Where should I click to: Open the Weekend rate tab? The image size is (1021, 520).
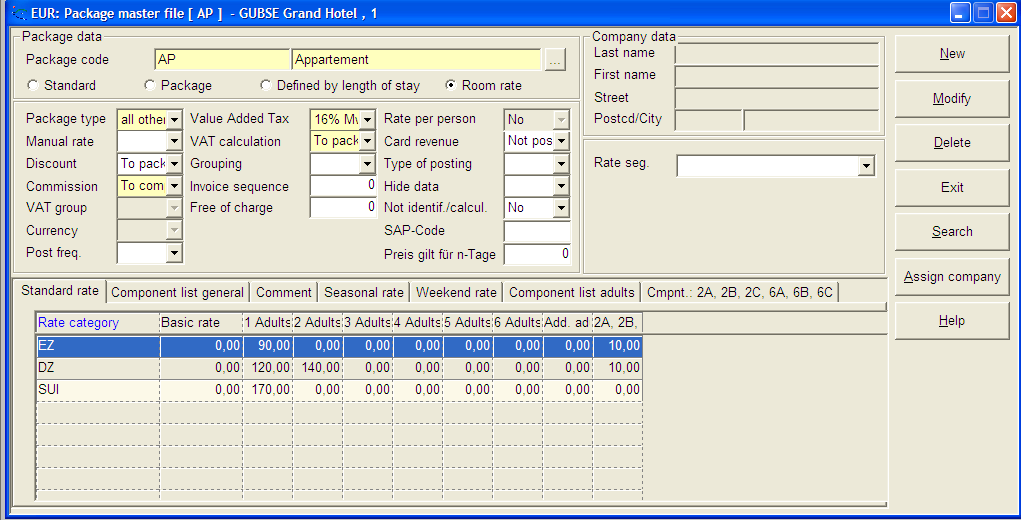pyautogui.click(x=456, y=293)
